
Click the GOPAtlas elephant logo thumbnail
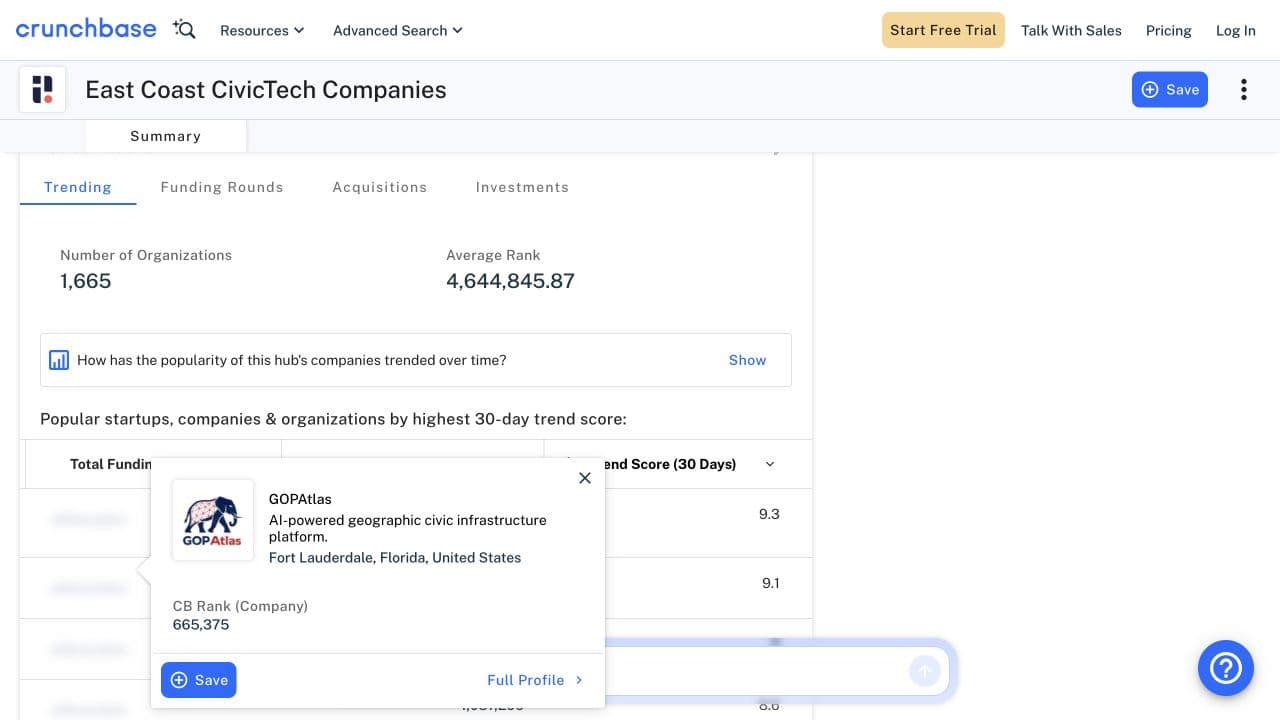coord(213,520)
